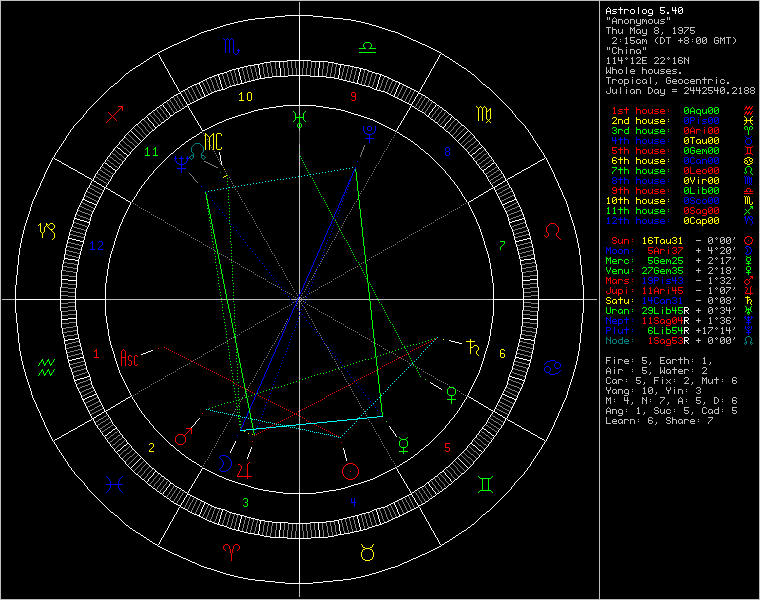
Task: Select the house 10 number in the wheel
Action: pos(244,97)
